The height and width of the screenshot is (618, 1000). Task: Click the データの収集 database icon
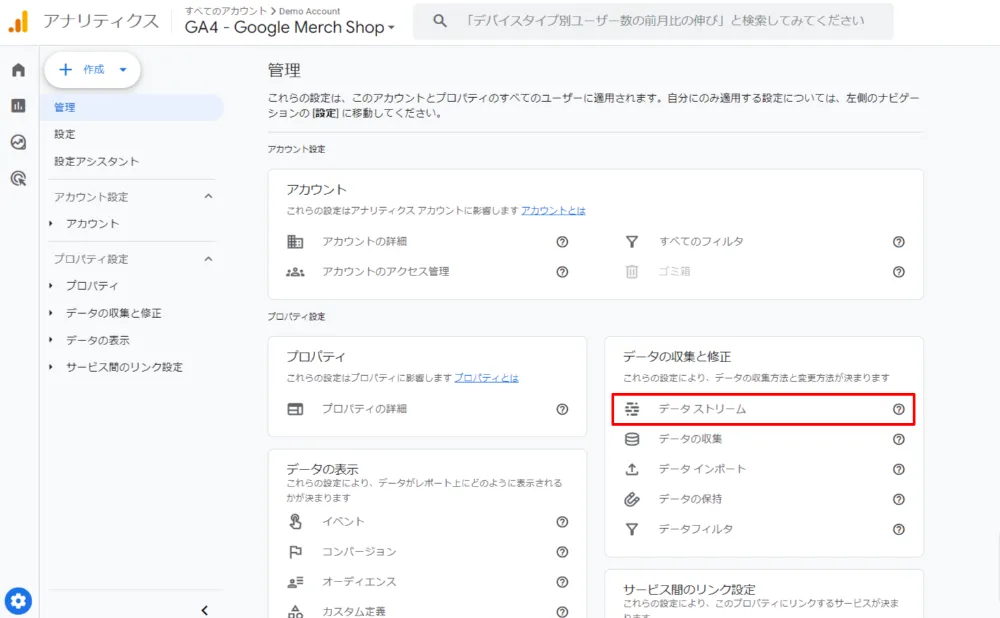631,439
